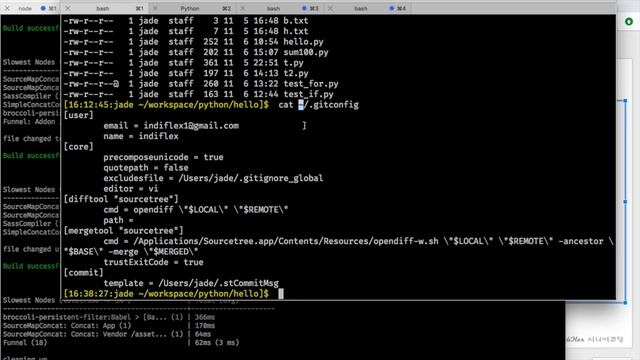The height and width of the screenshot is (360, 640).
Task: Click the bottom-right blue resize handle of the selection
Action: tap(625, 302)
